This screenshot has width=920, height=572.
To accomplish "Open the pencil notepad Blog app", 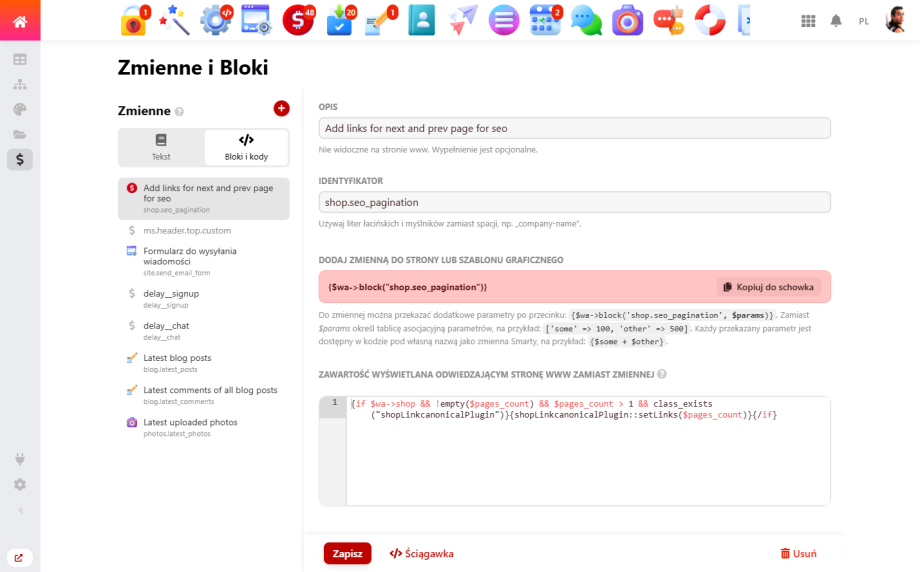I will [380, 21].
